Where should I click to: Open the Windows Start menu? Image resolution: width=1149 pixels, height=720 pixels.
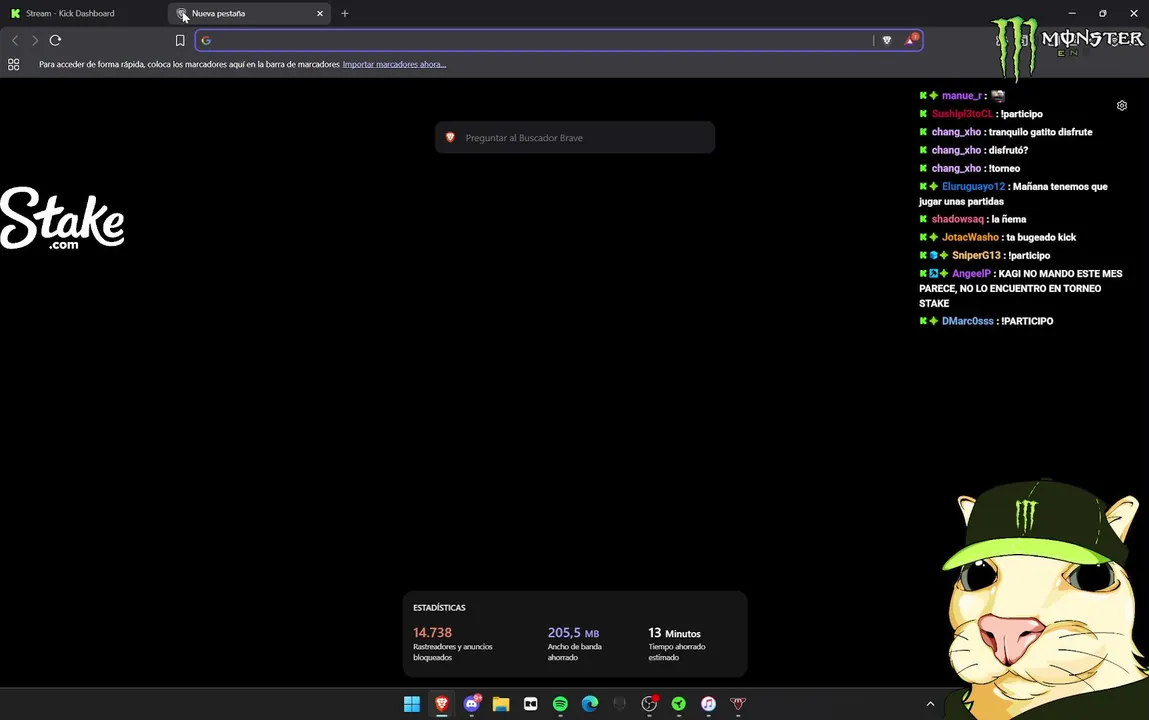click(412, 704)
